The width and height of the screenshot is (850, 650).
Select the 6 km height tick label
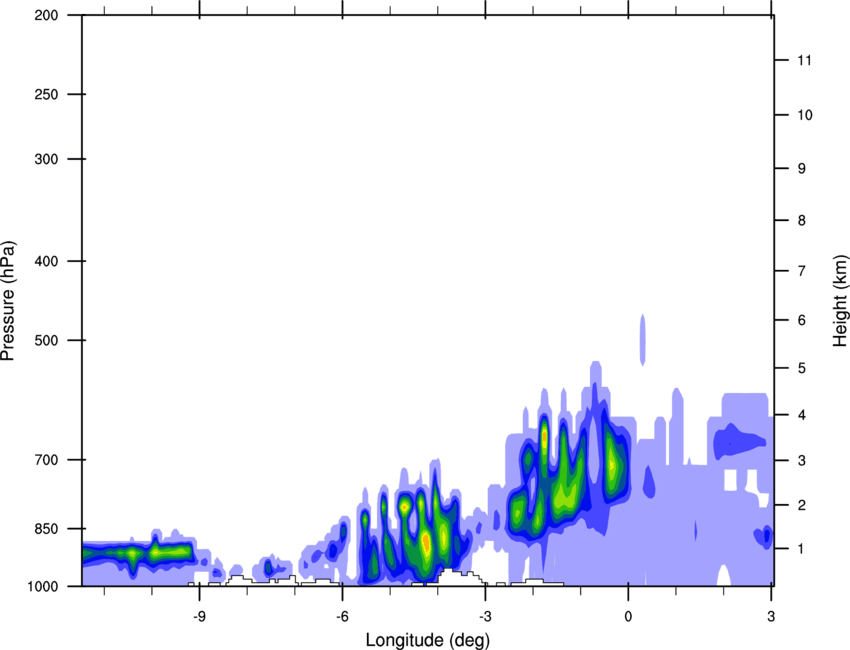[x=800, y=320]
